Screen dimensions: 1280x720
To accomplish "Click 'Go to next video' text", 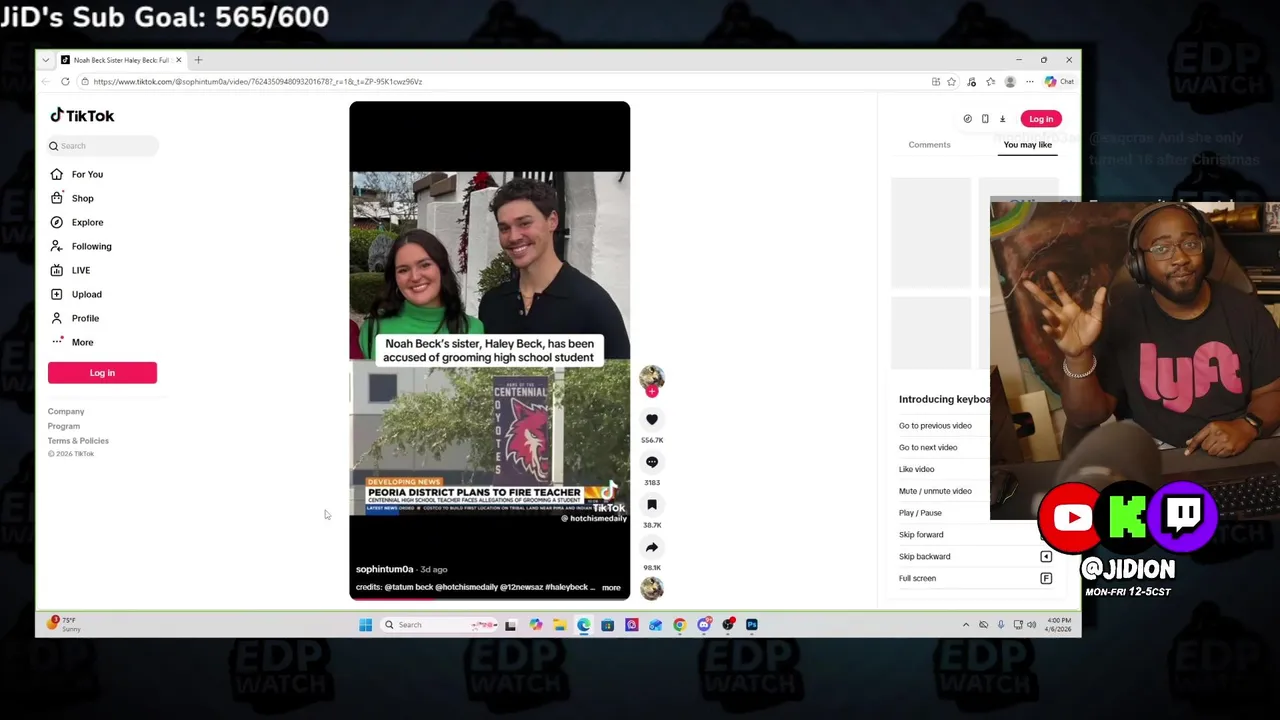I will [928, 448].
